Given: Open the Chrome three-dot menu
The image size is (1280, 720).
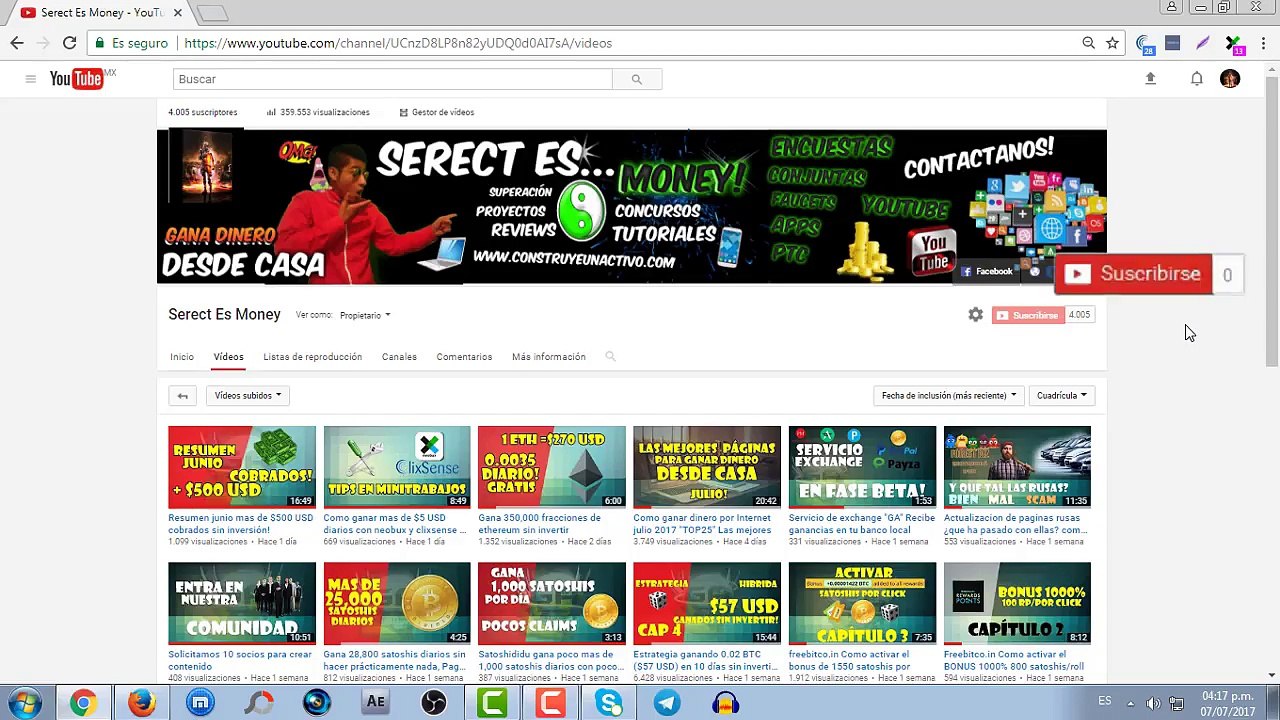Looking at the screenshot, I should tap(1264, 43).
